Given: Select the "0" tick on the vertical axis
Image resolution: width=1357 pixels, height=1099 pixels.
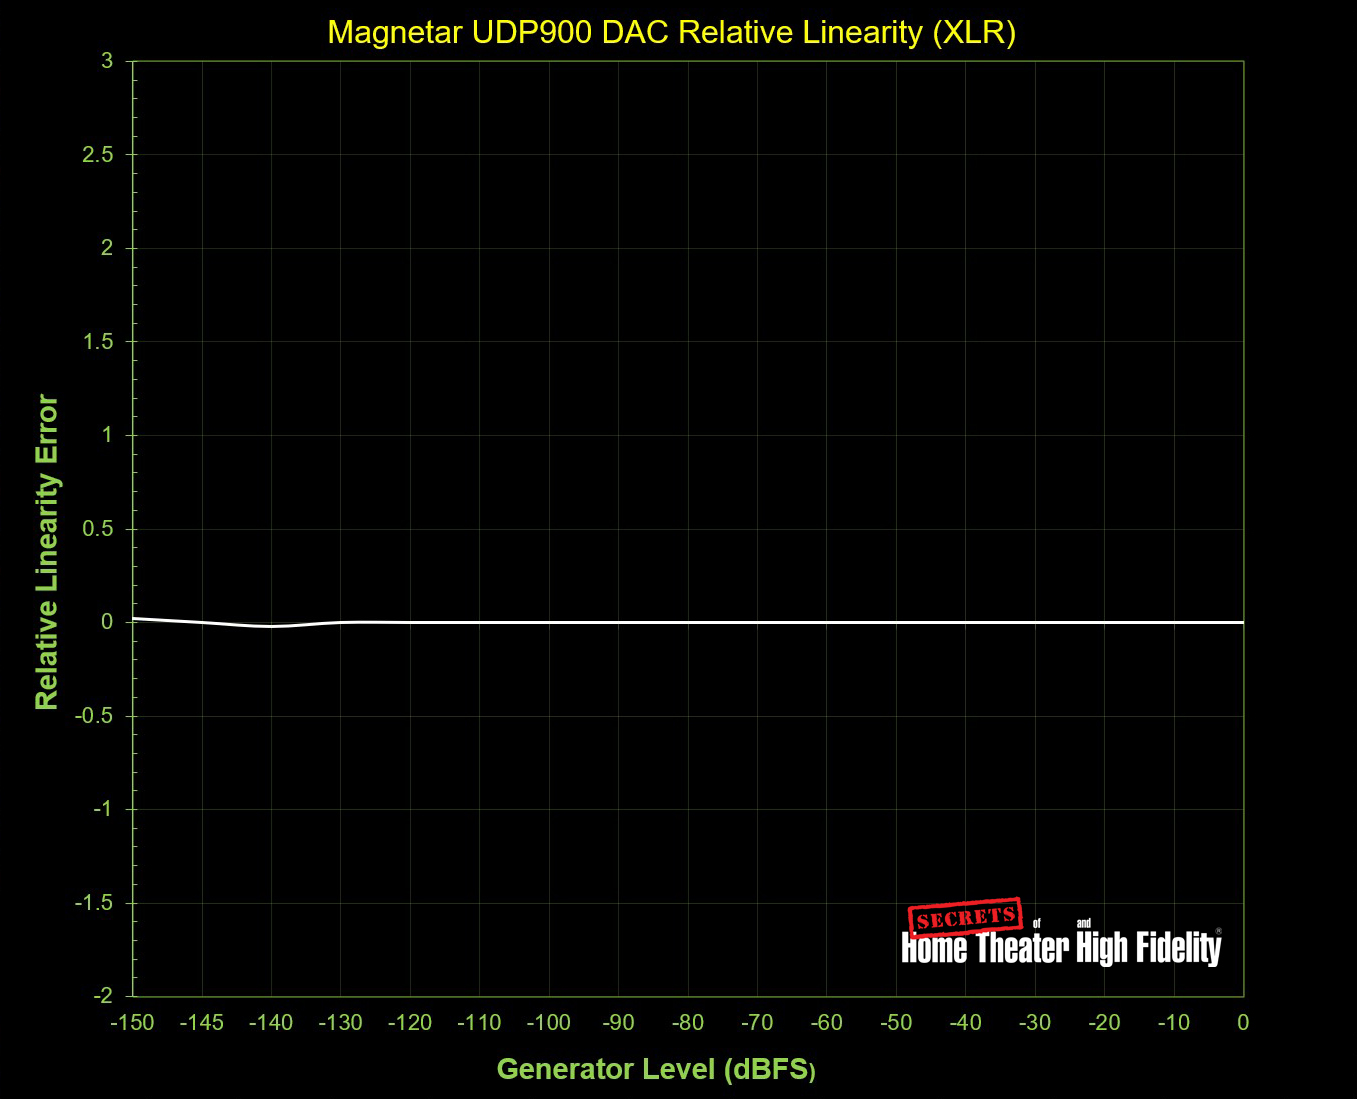Looking at the screenshot, I should [x=107, y=622].
